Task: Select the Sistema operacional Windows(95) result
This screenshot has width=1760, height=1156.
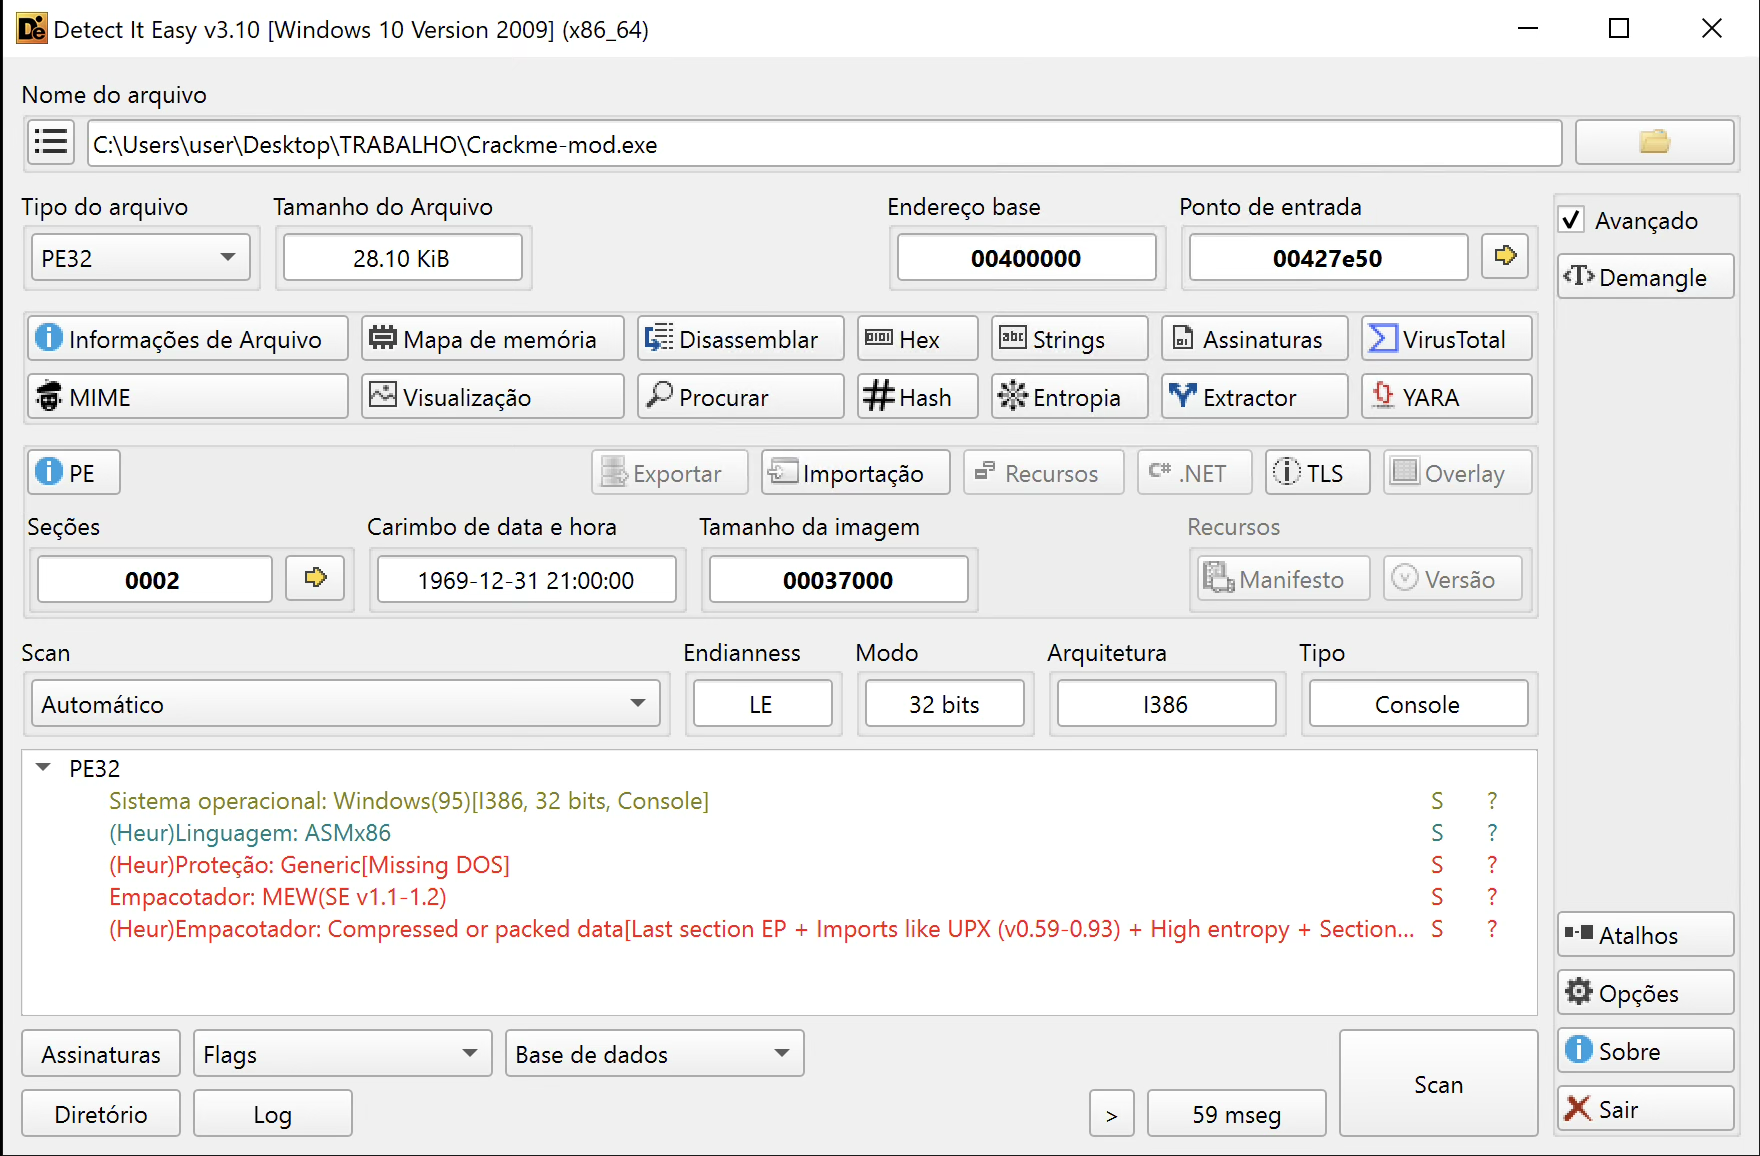Action: 409,801
